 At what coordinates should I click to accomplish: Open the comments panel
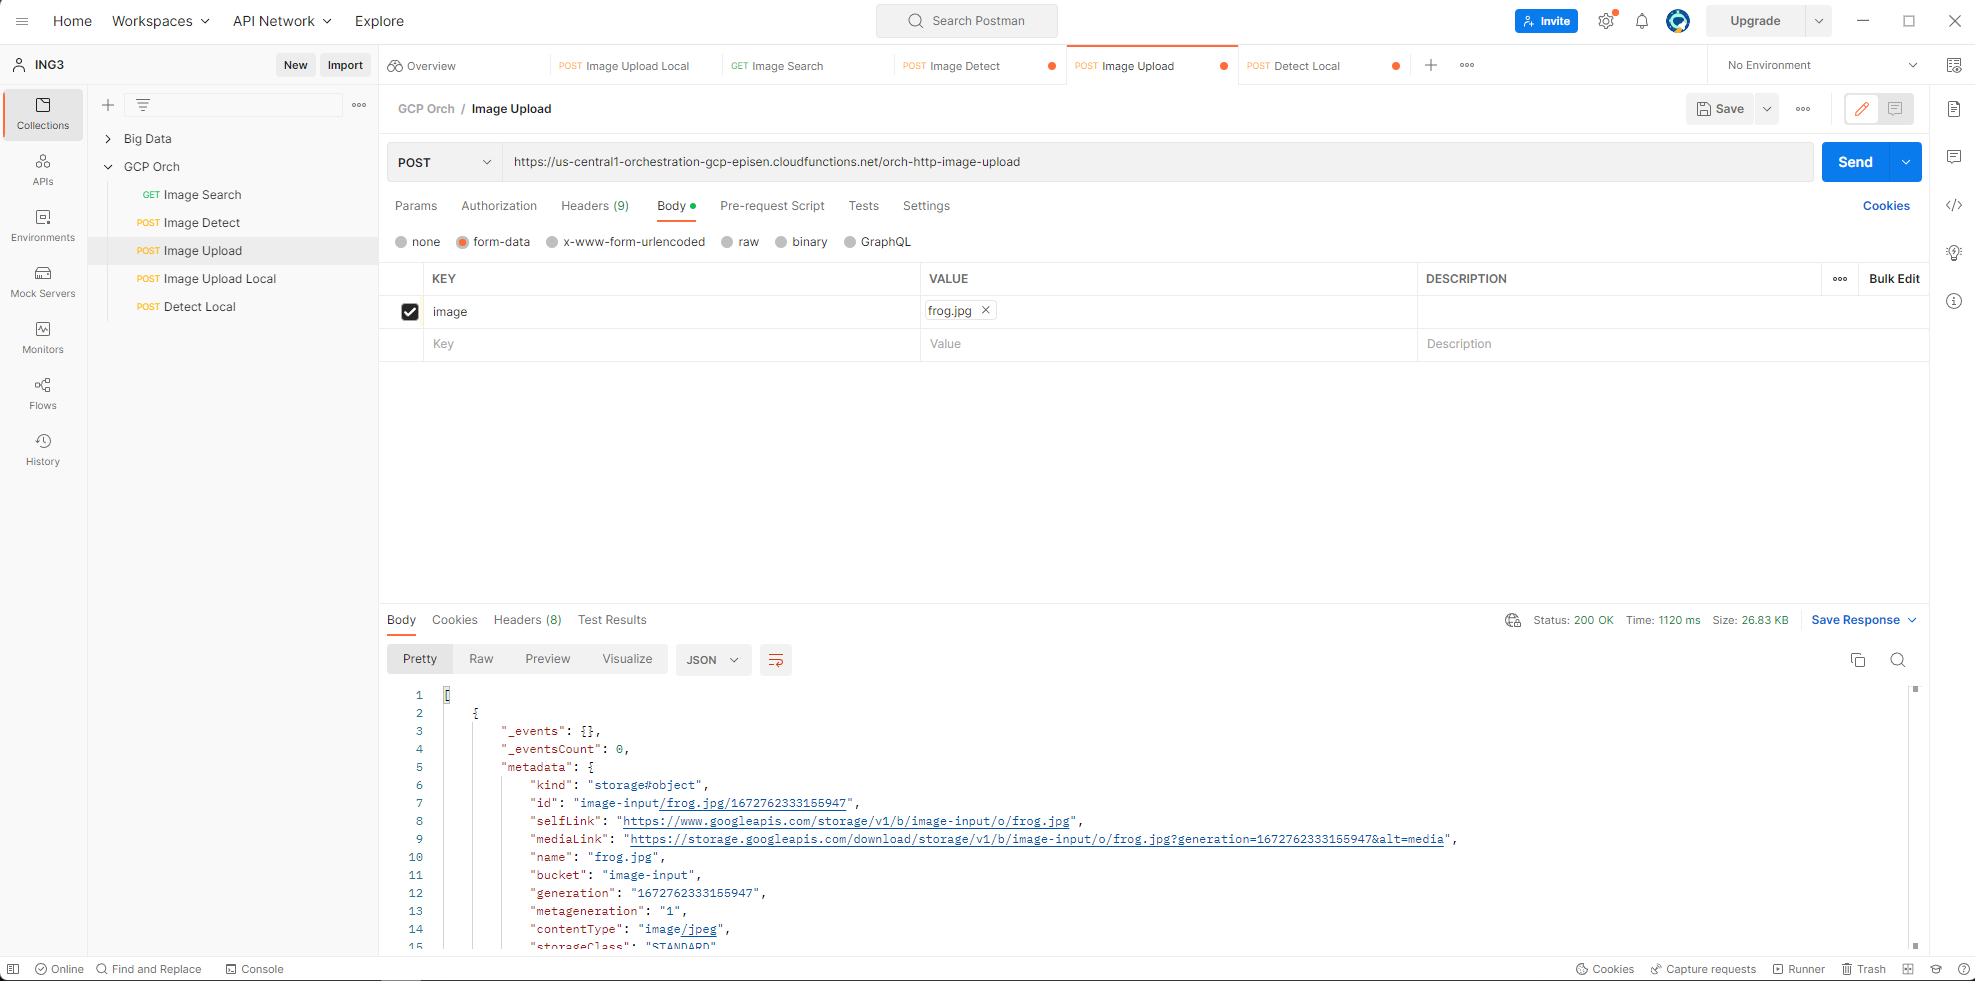pyautogui.click(x=1954, y=157)
